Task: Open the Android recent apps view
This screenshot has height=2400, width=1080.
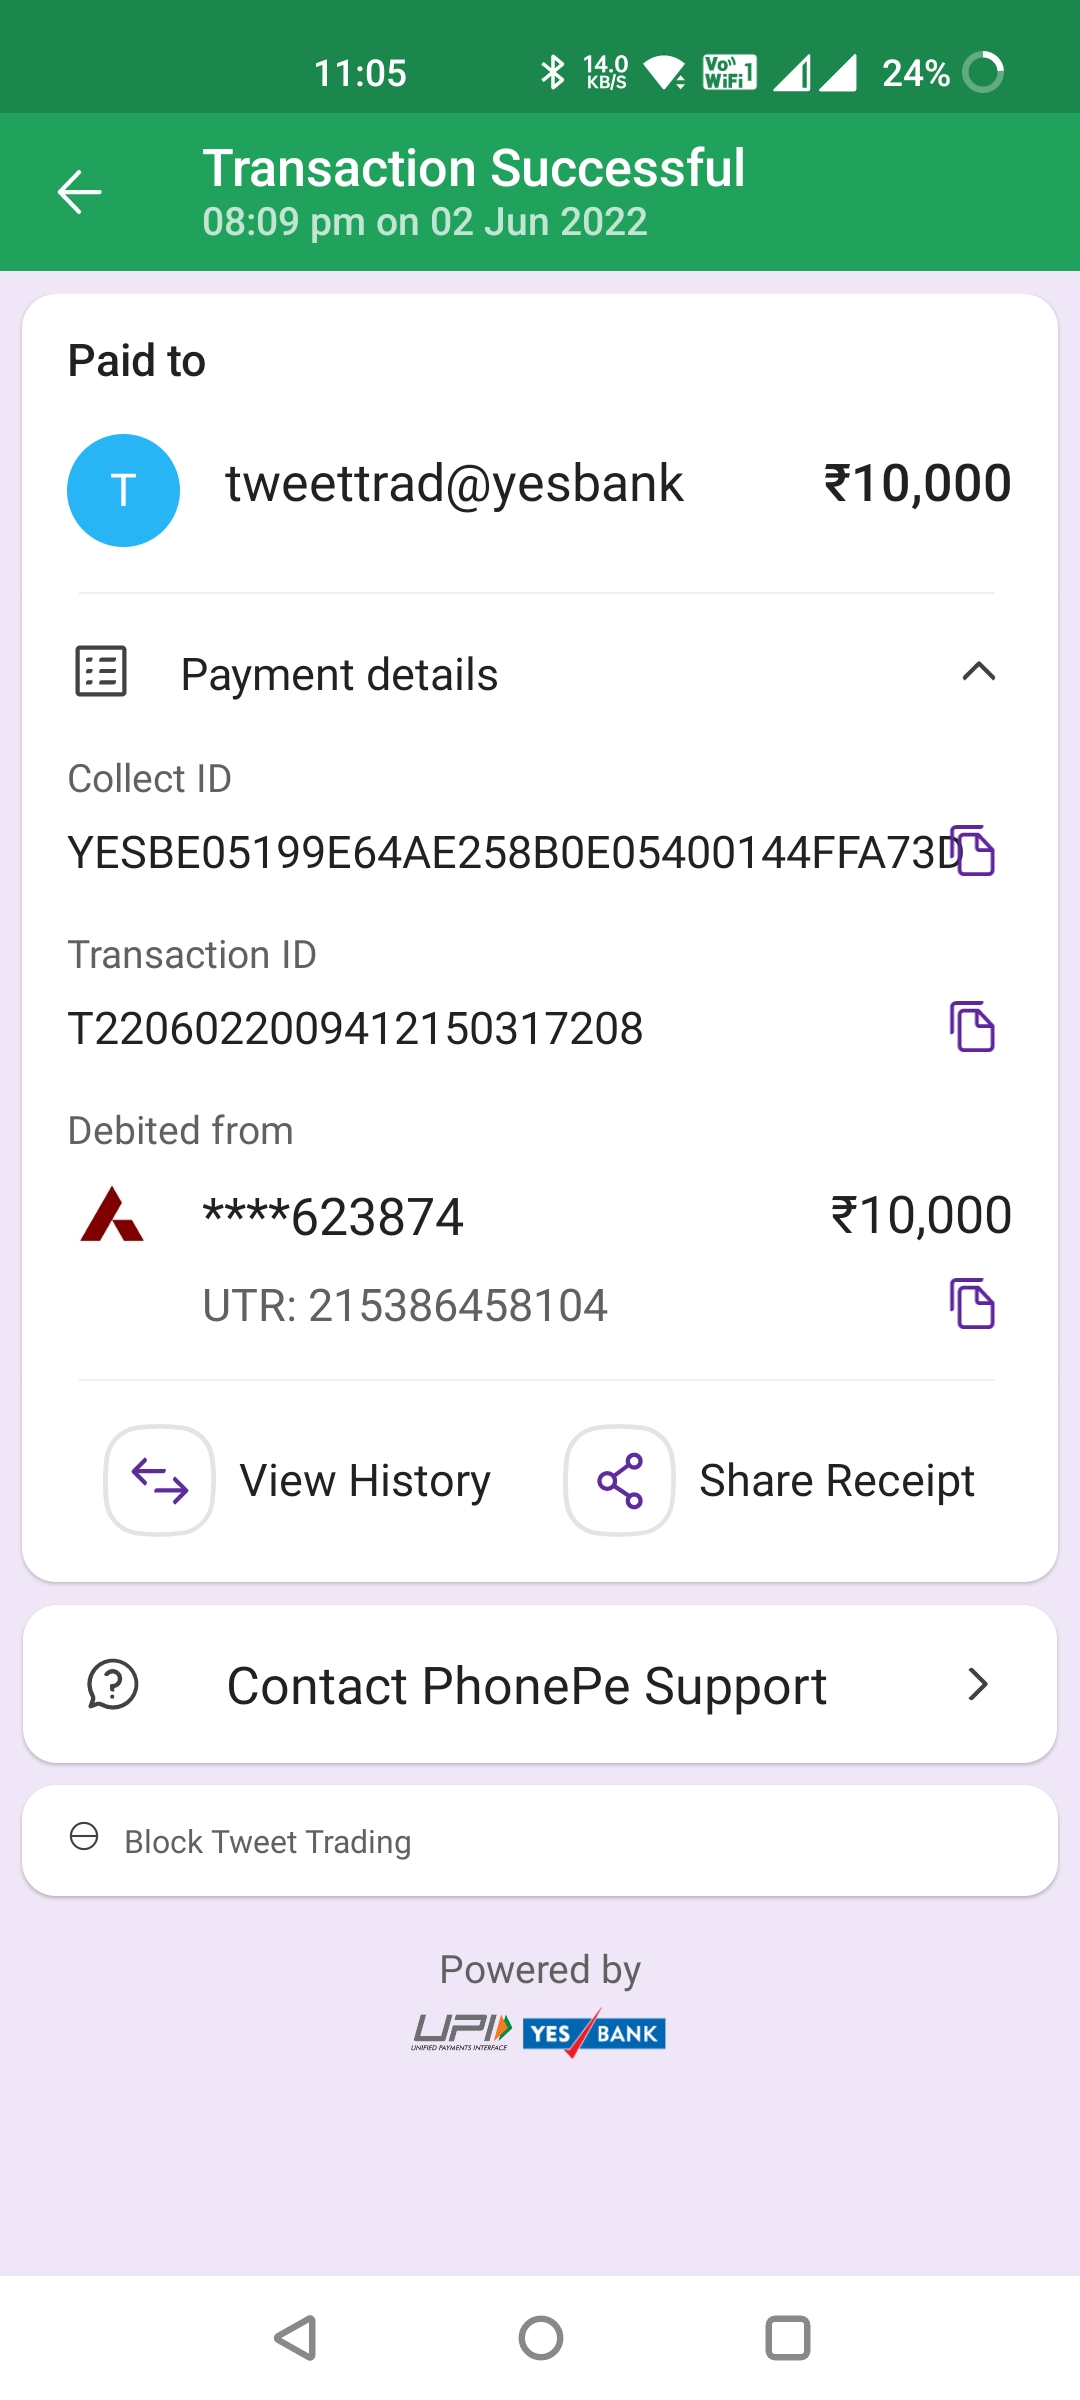Action: (787, 2338)
